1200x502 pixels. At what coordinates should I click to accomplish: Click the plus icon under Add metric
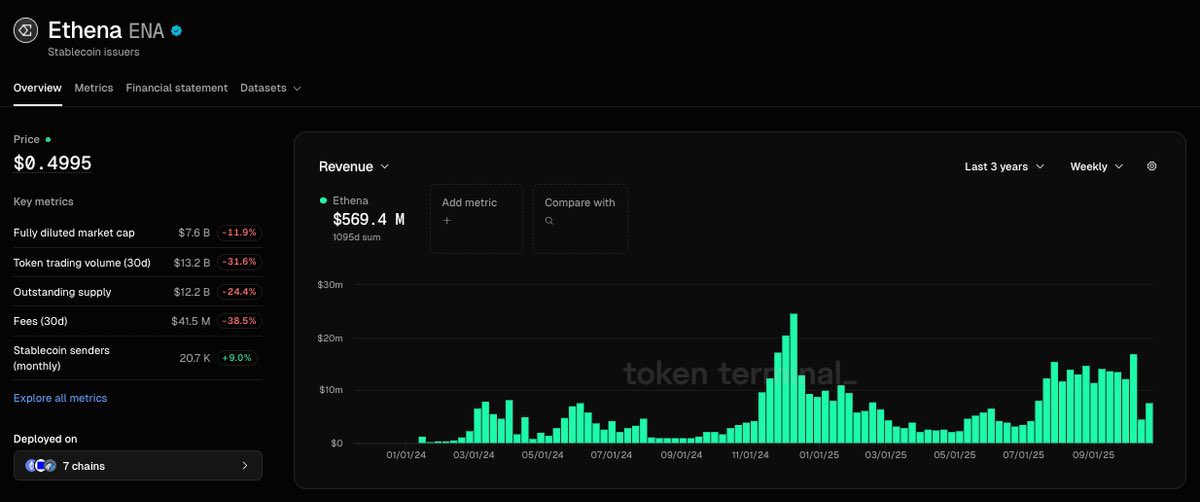(445, 220)
